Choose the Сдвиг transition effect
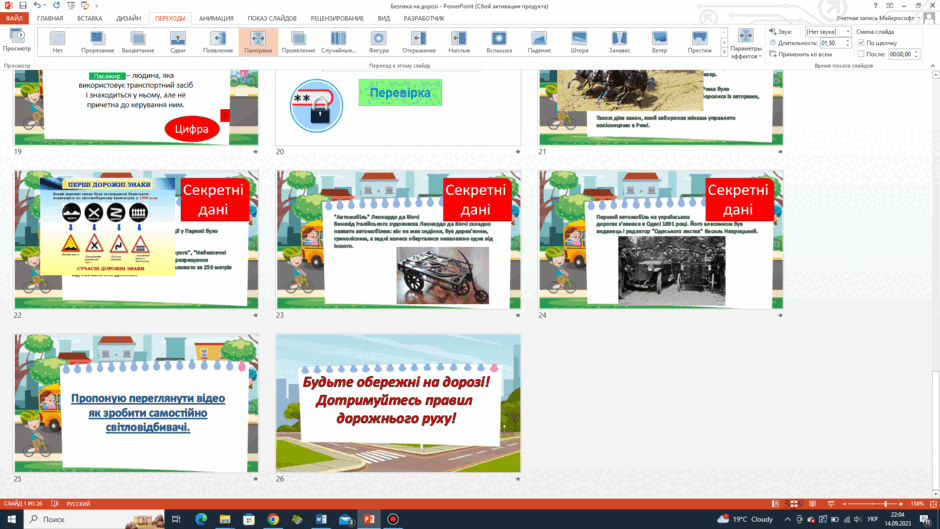This screenshot has height=529, width=940. (177, 42)
